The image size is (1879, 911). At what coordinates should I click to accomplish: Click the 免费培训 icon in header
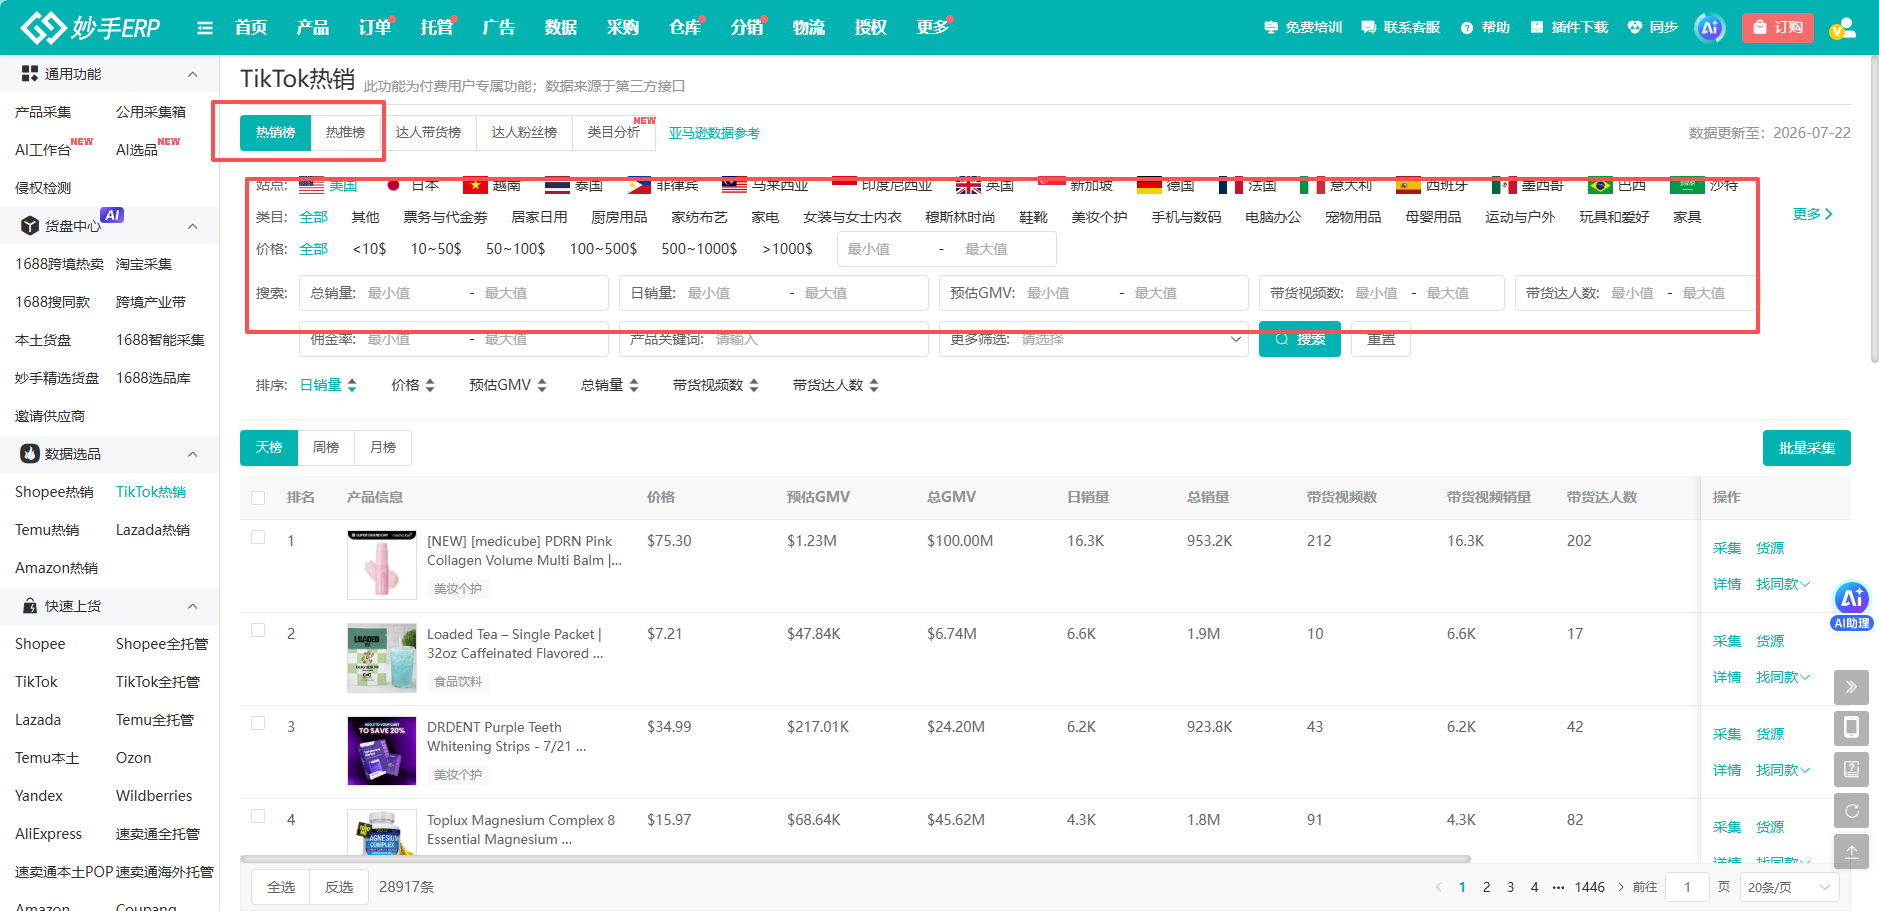pos(1271,28)
